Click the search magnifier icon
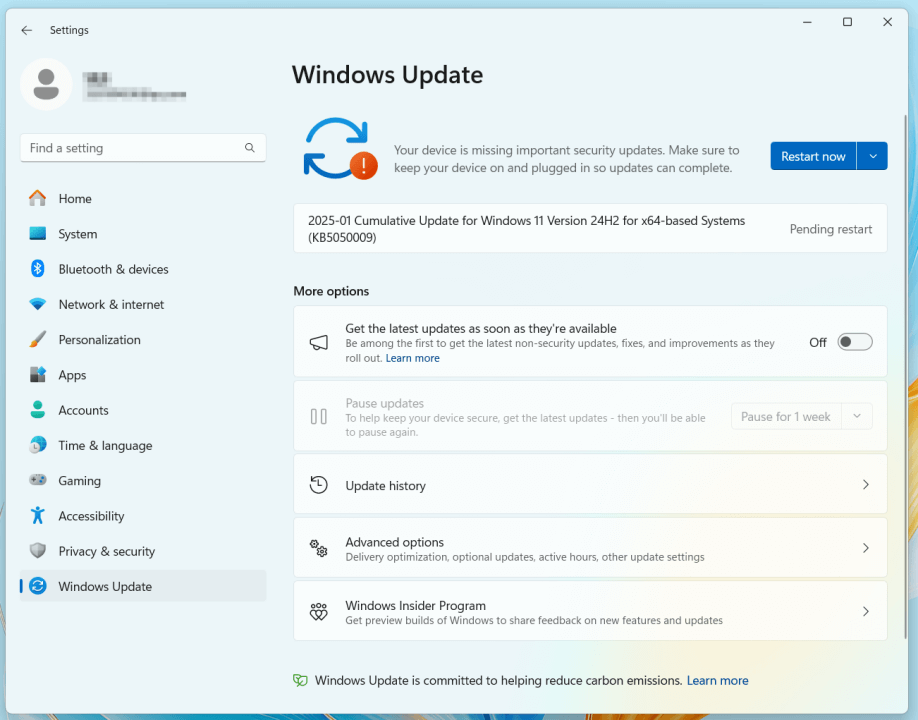Image resolution: width=918 pixels, height=720 pixels. point(250,148)
